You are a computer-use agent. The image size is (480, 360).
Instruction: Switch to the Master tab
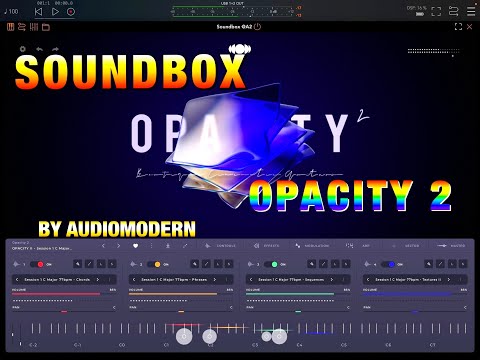pos(451,246)
